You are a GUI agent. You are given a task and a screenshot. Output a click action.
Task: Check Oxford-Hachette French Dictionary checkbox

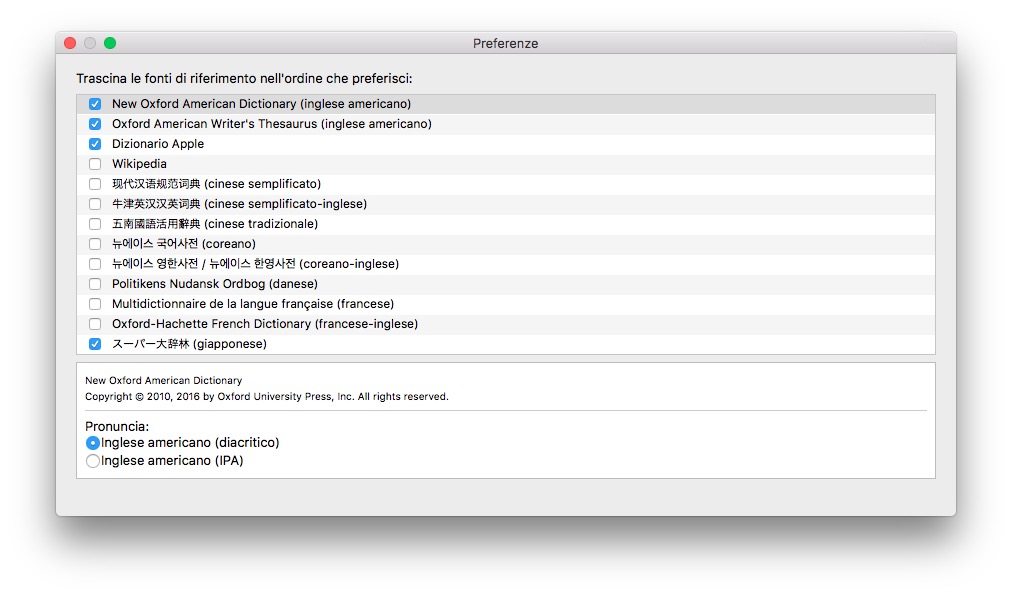coord(95,324)
